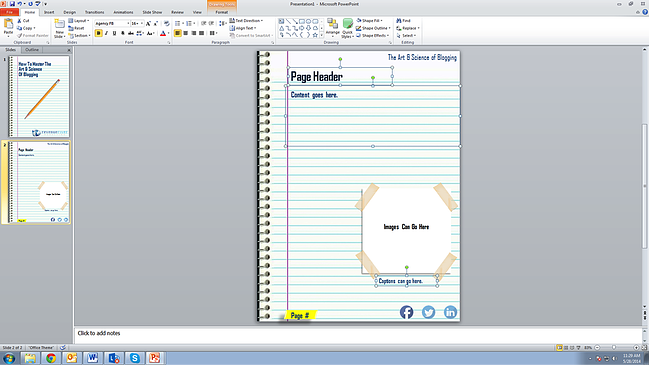Open the Quick Styles gallery icon
This screenshot has width=649, height=365.
[x=348, y=24]
